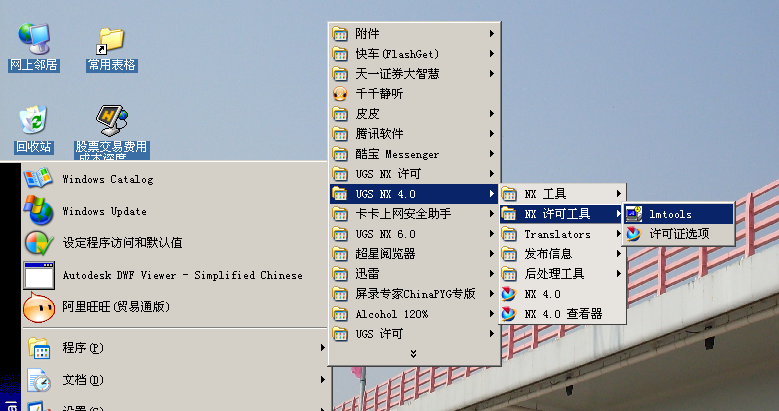This screenshot has height=411, width=779.
Task: Click the 迅雷 folder icon
Action: pyautogui.click(x=340, y=274)
